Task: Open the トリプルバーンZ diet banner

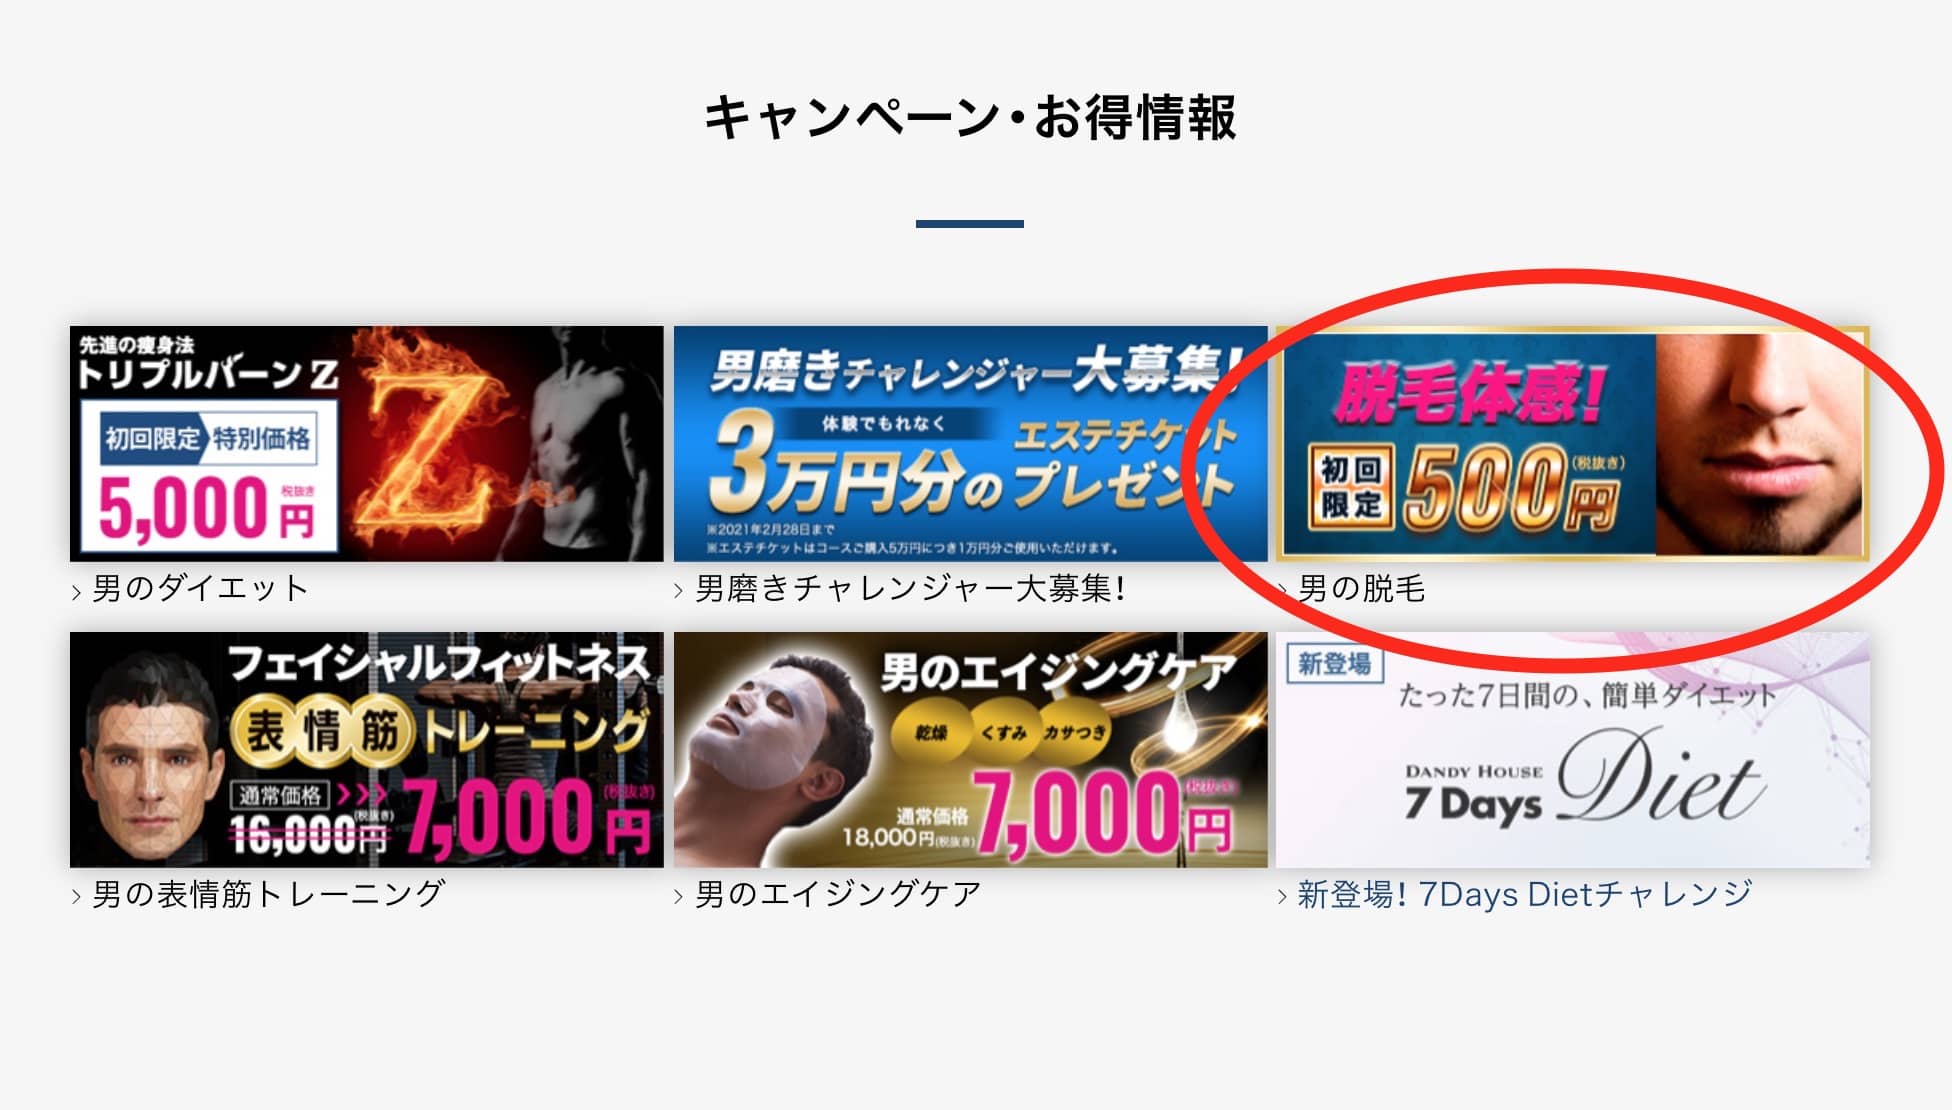Action: point(366,443)
